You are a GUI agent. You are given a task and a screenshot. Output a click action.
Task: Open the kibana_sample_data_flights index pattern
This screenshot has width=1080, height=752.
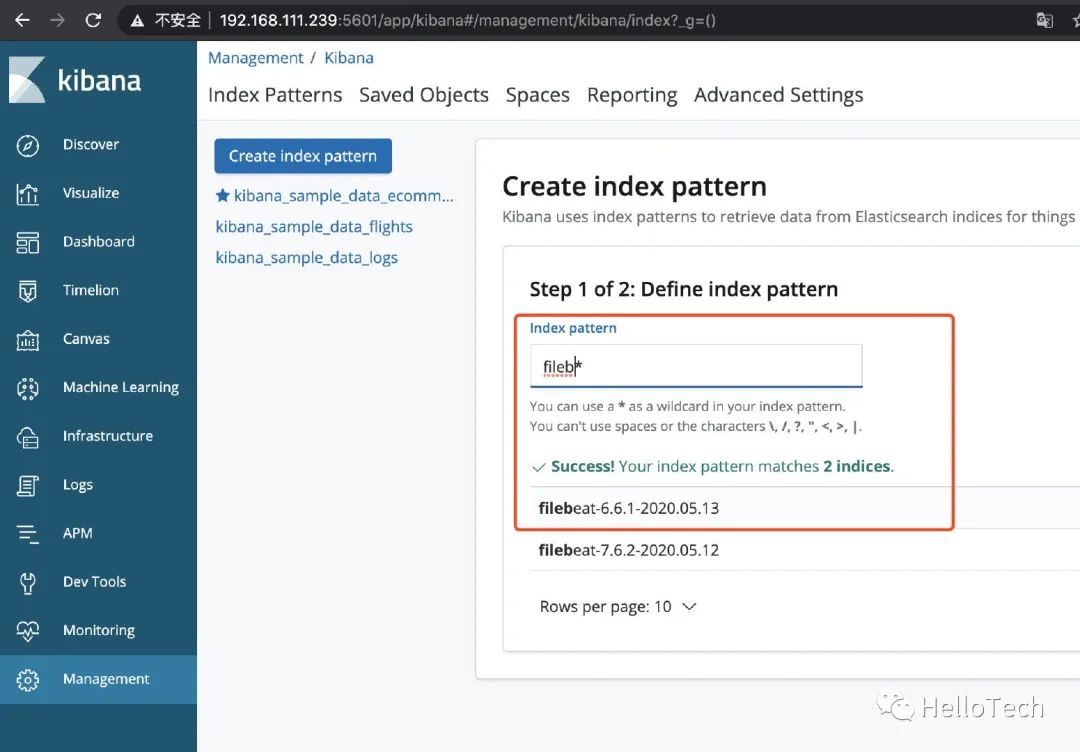click(x=314, y=227)
